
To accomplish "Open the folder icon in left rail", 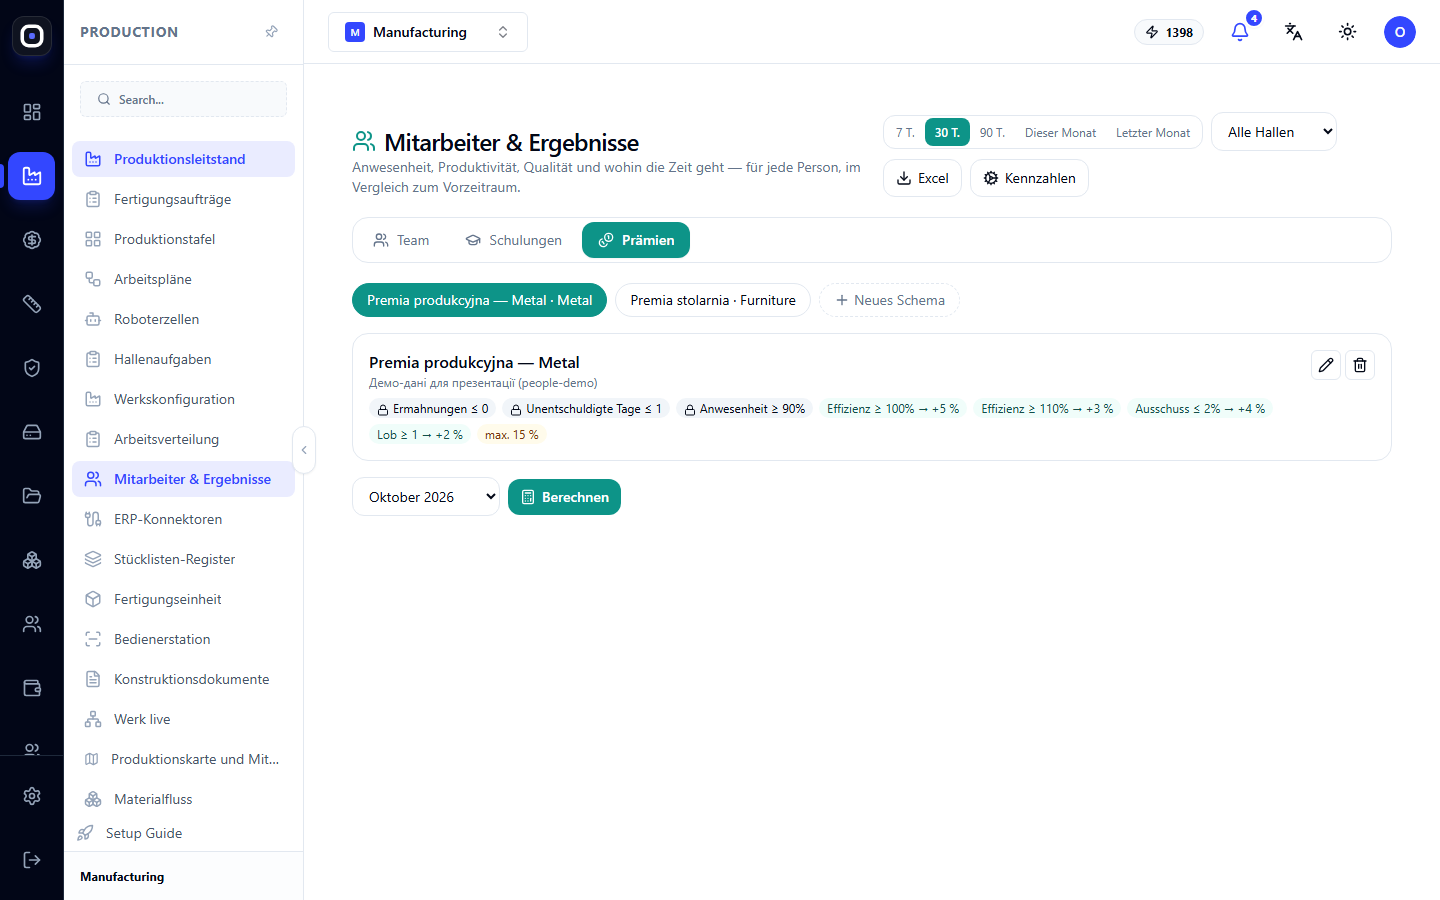I will [x=32, y=496].
